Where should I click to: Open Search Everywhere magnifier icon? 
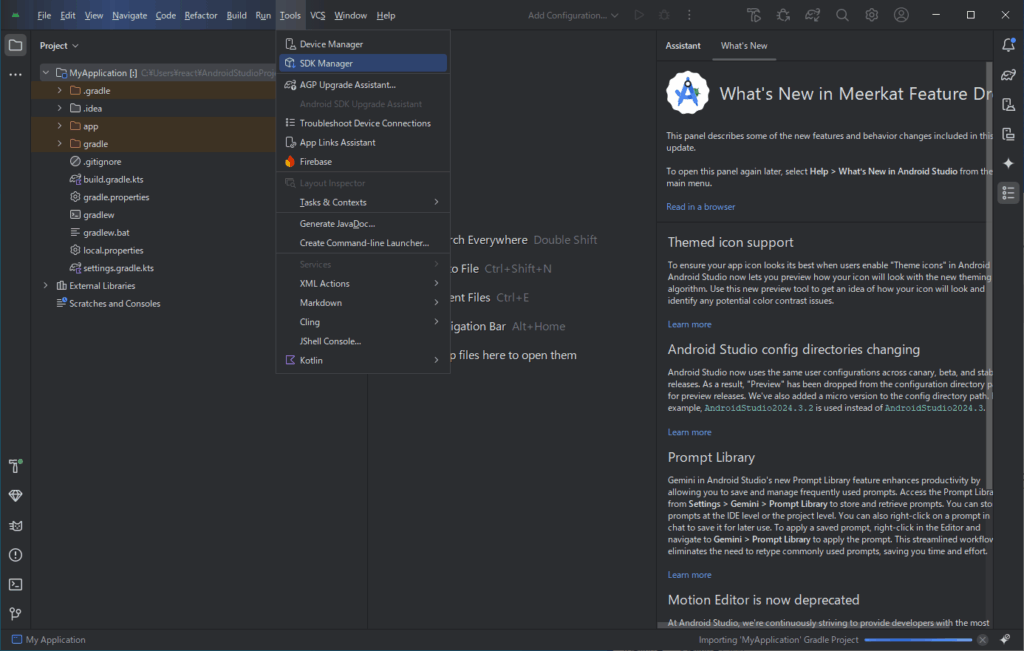(x=842, y=15)
